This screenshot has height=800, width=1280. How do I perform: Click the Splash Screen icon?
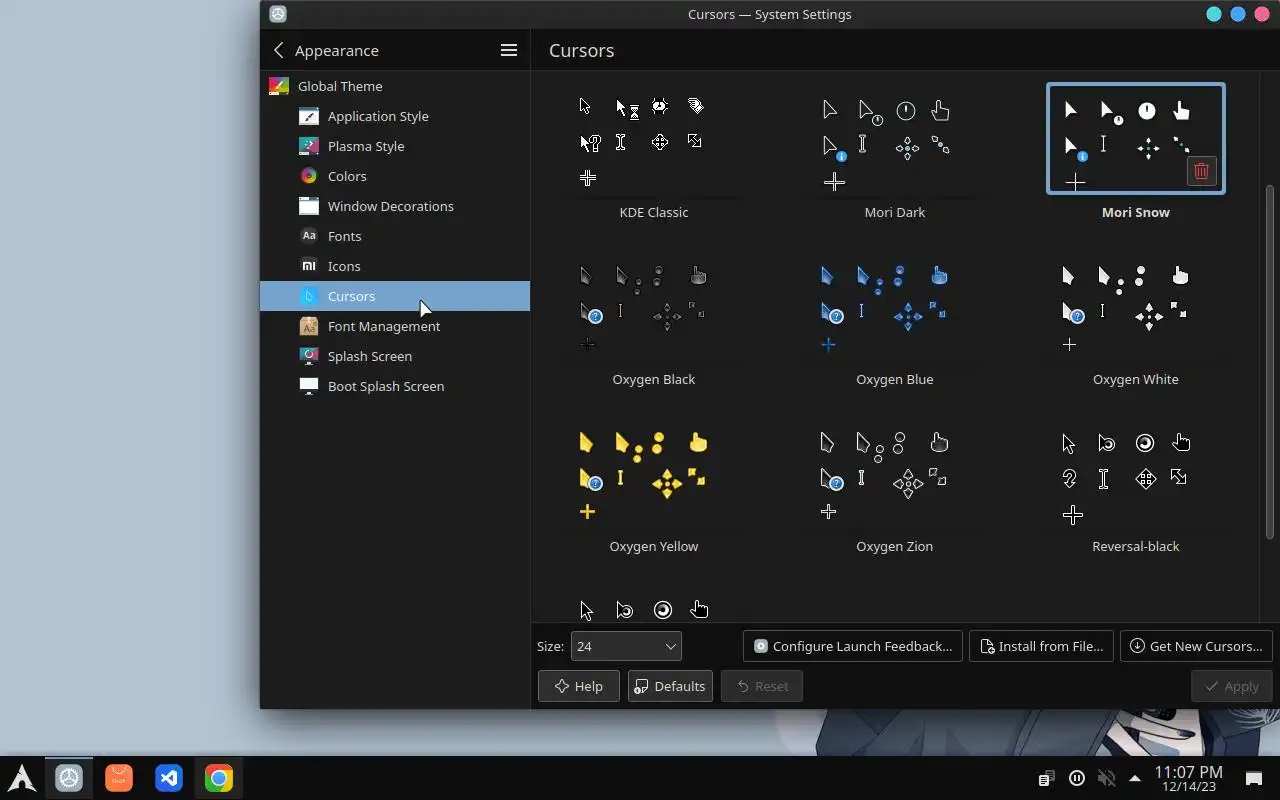[x=309, y=356]
